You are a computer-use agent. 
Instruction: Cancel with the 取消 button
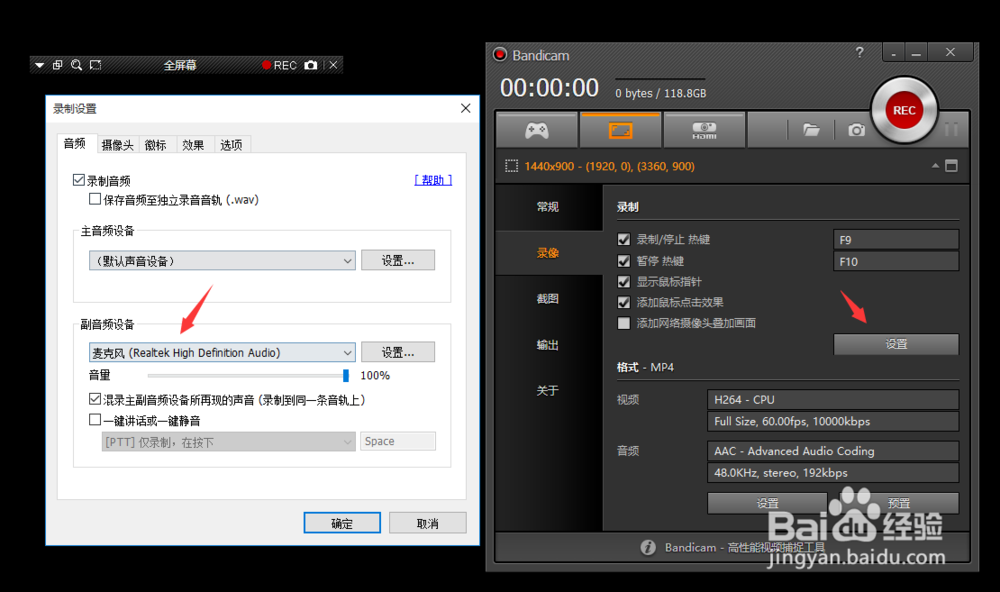[427, 523]
